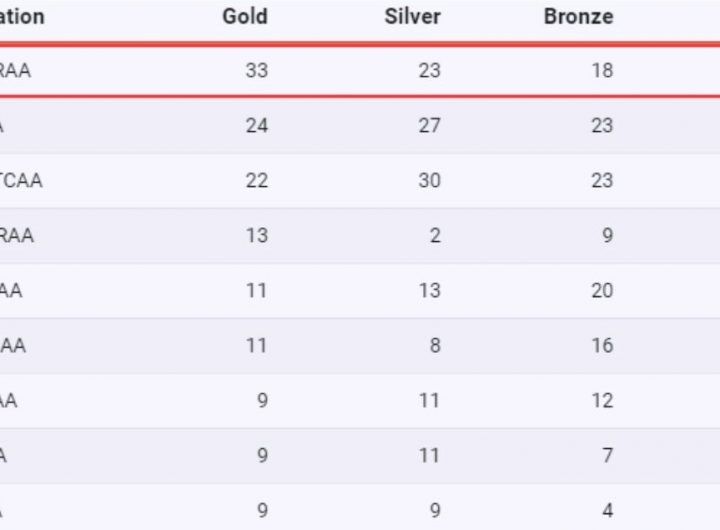Screen dimensions: 720x530
Task: Sort table by Bronze column header
Action: (579, 17)
